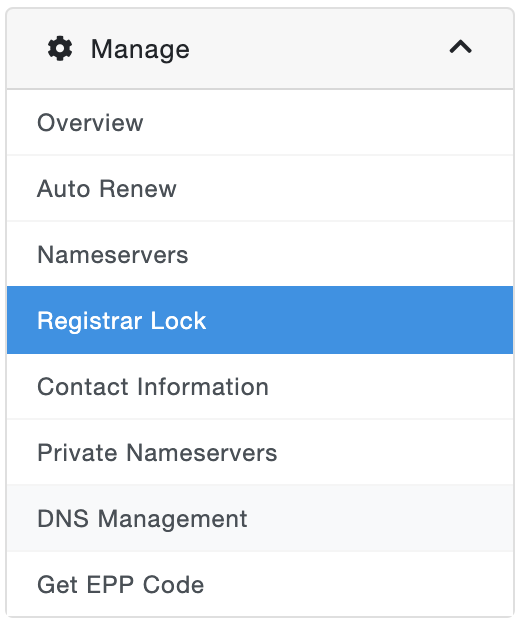522x626 pixels.
Task: Click the highlighted Registrar Lock item
Action: pos(260,320)
